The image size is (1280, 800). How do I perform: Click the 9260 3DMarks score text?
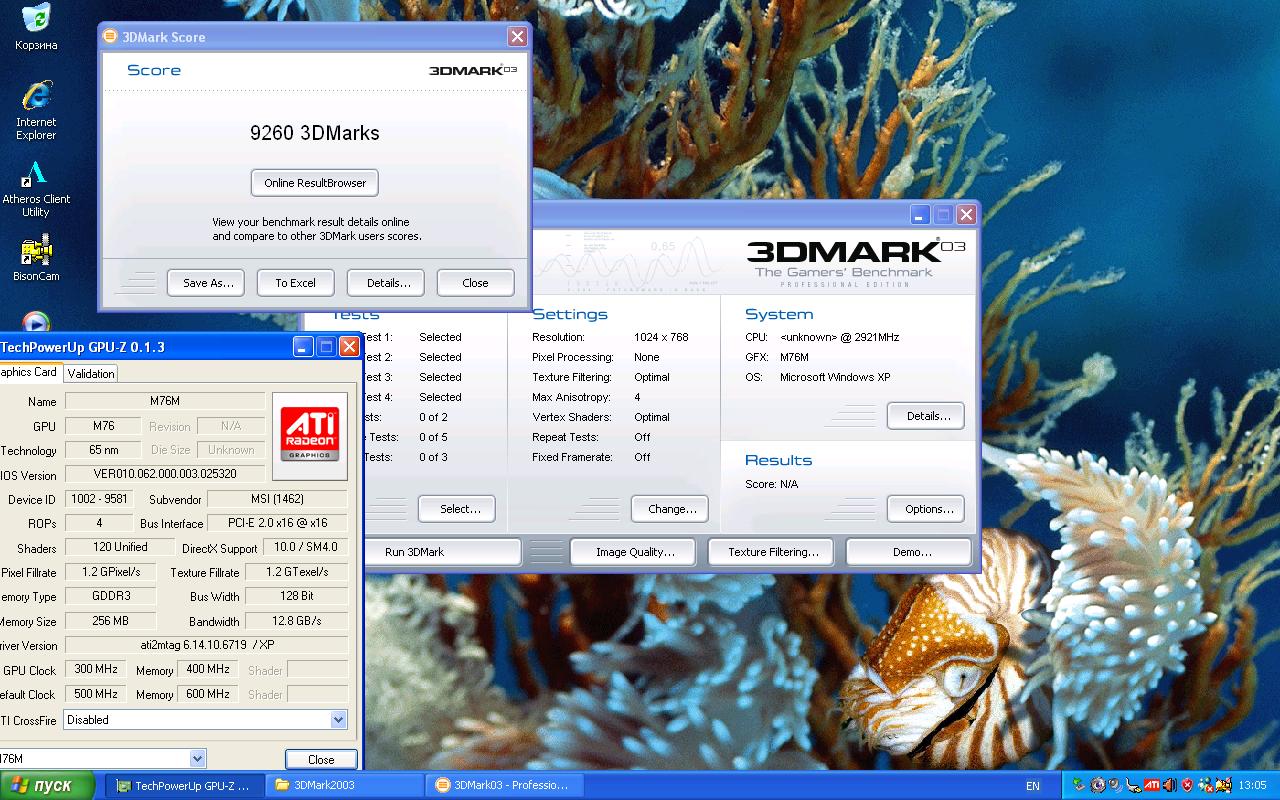click(315, 133)
